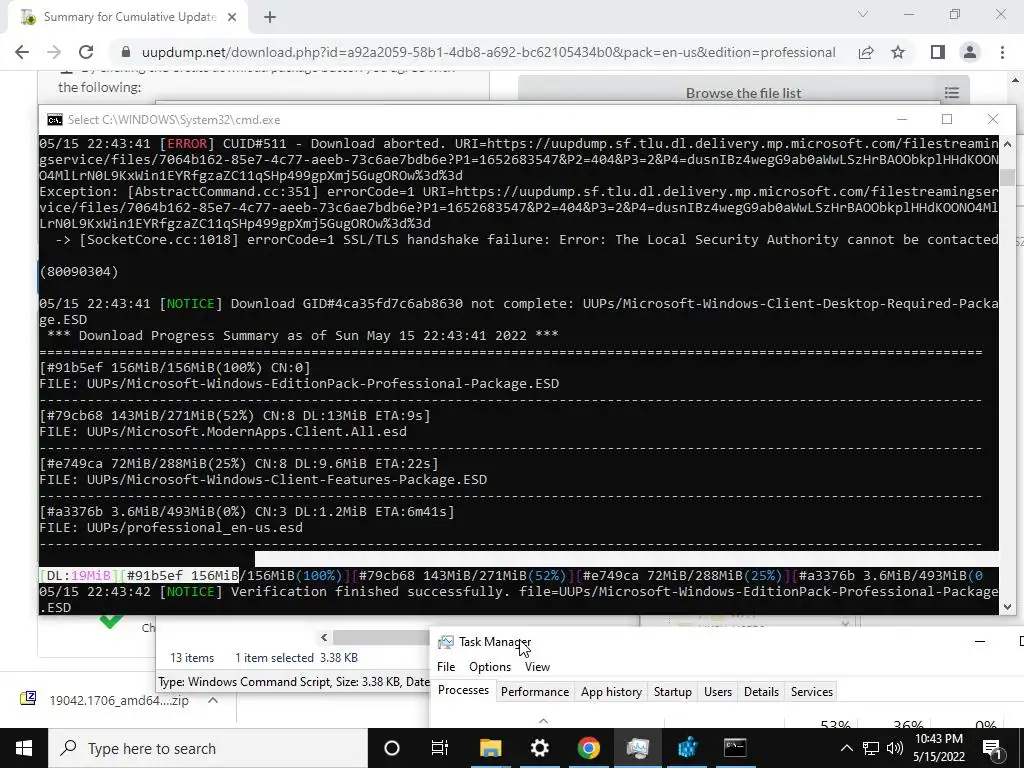1024x768 pixels.
Task: Open Windows Start menu
Action: [x=24, y=748]
